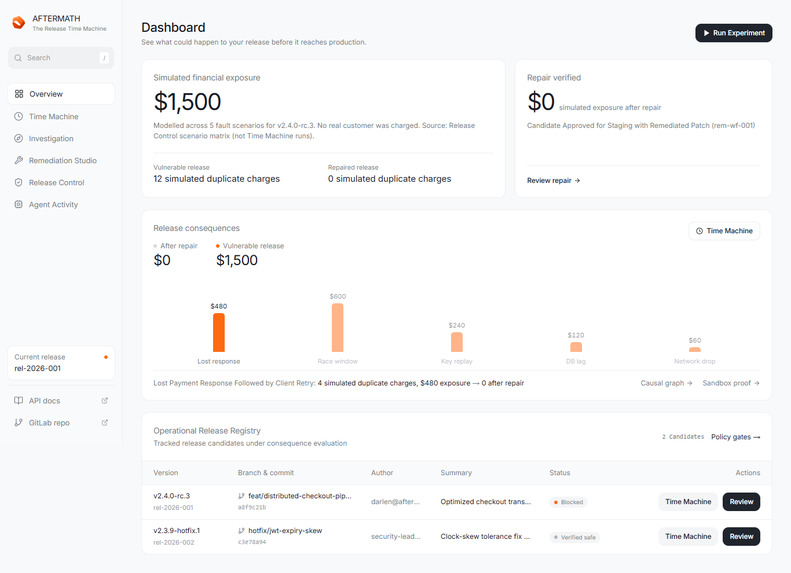Open Time Machine from Release consequences card
The height and width of the screenshot is (573, 791).
click(724, 231)
